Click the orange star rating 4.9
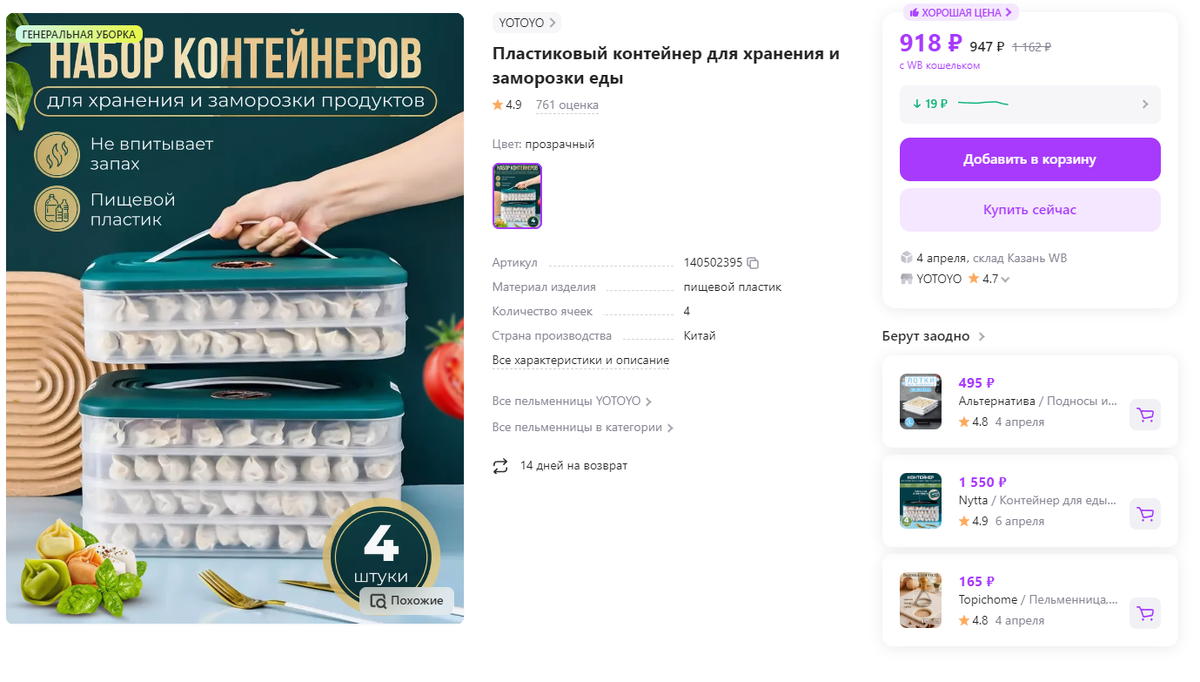Viewport: 1200px width, 682px height. point(498,105)
